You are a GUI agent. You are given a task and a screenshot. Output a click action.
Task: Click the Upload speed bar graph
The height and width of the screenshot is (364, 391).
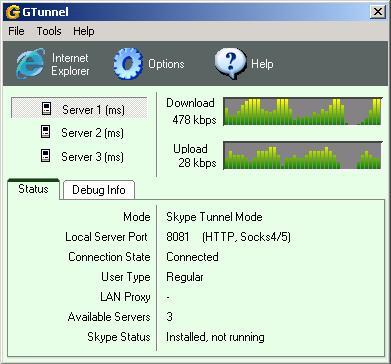click(302, 155)
